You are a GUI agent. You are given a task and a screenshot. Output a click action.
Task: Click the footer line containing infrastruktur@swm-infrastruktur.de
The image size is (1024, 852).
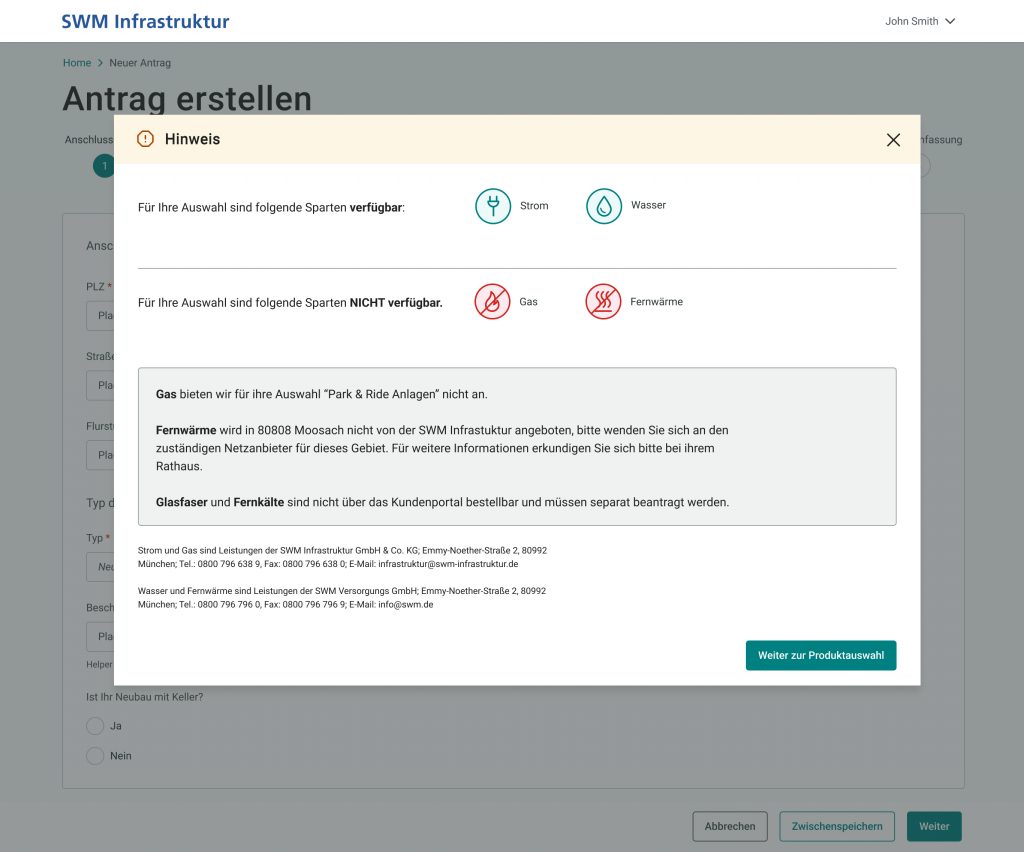tap(328, 564)
